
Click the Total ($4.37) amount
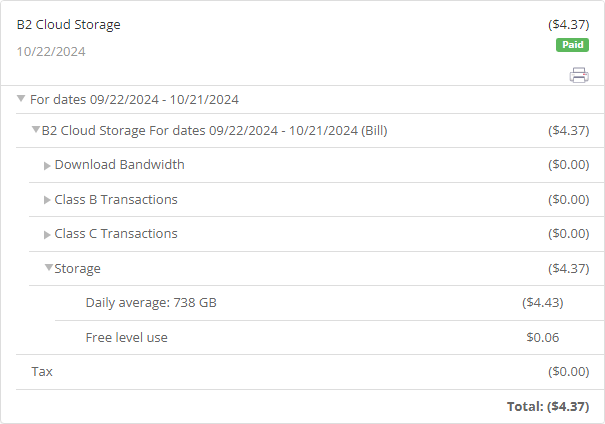coord(548,407)
